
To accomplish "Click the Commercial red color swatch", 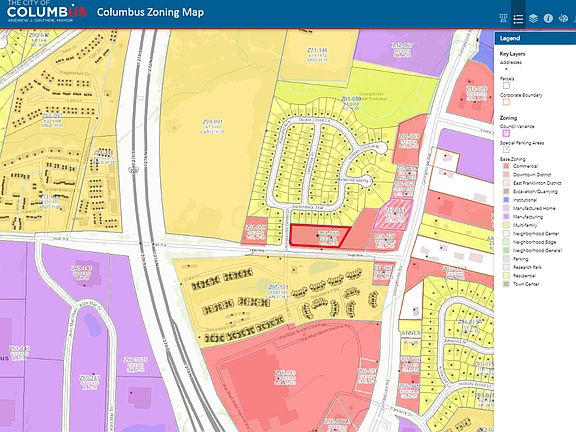I will point(506,166).
